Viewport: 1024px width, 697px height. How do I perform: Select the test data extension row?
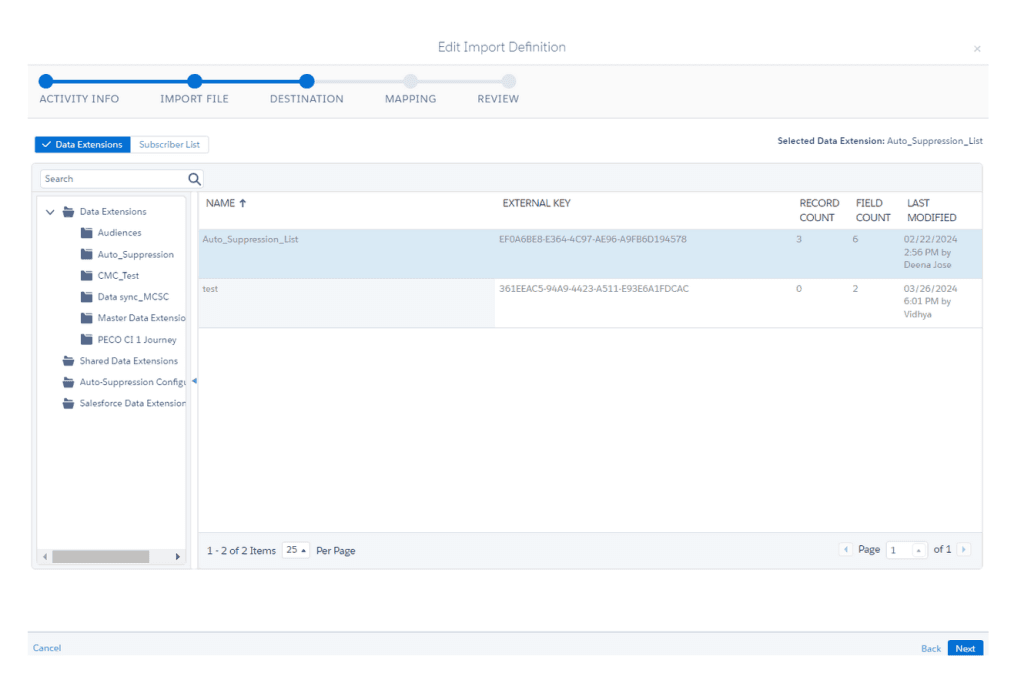tap(590, 303)
